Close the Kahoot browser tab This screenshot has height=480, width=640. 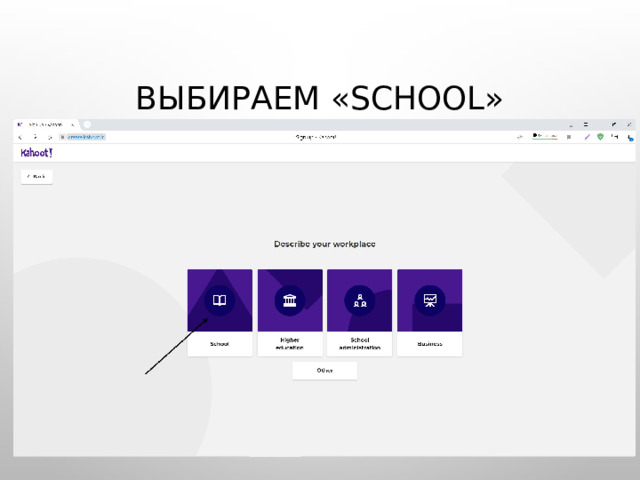tap(73, 124)
